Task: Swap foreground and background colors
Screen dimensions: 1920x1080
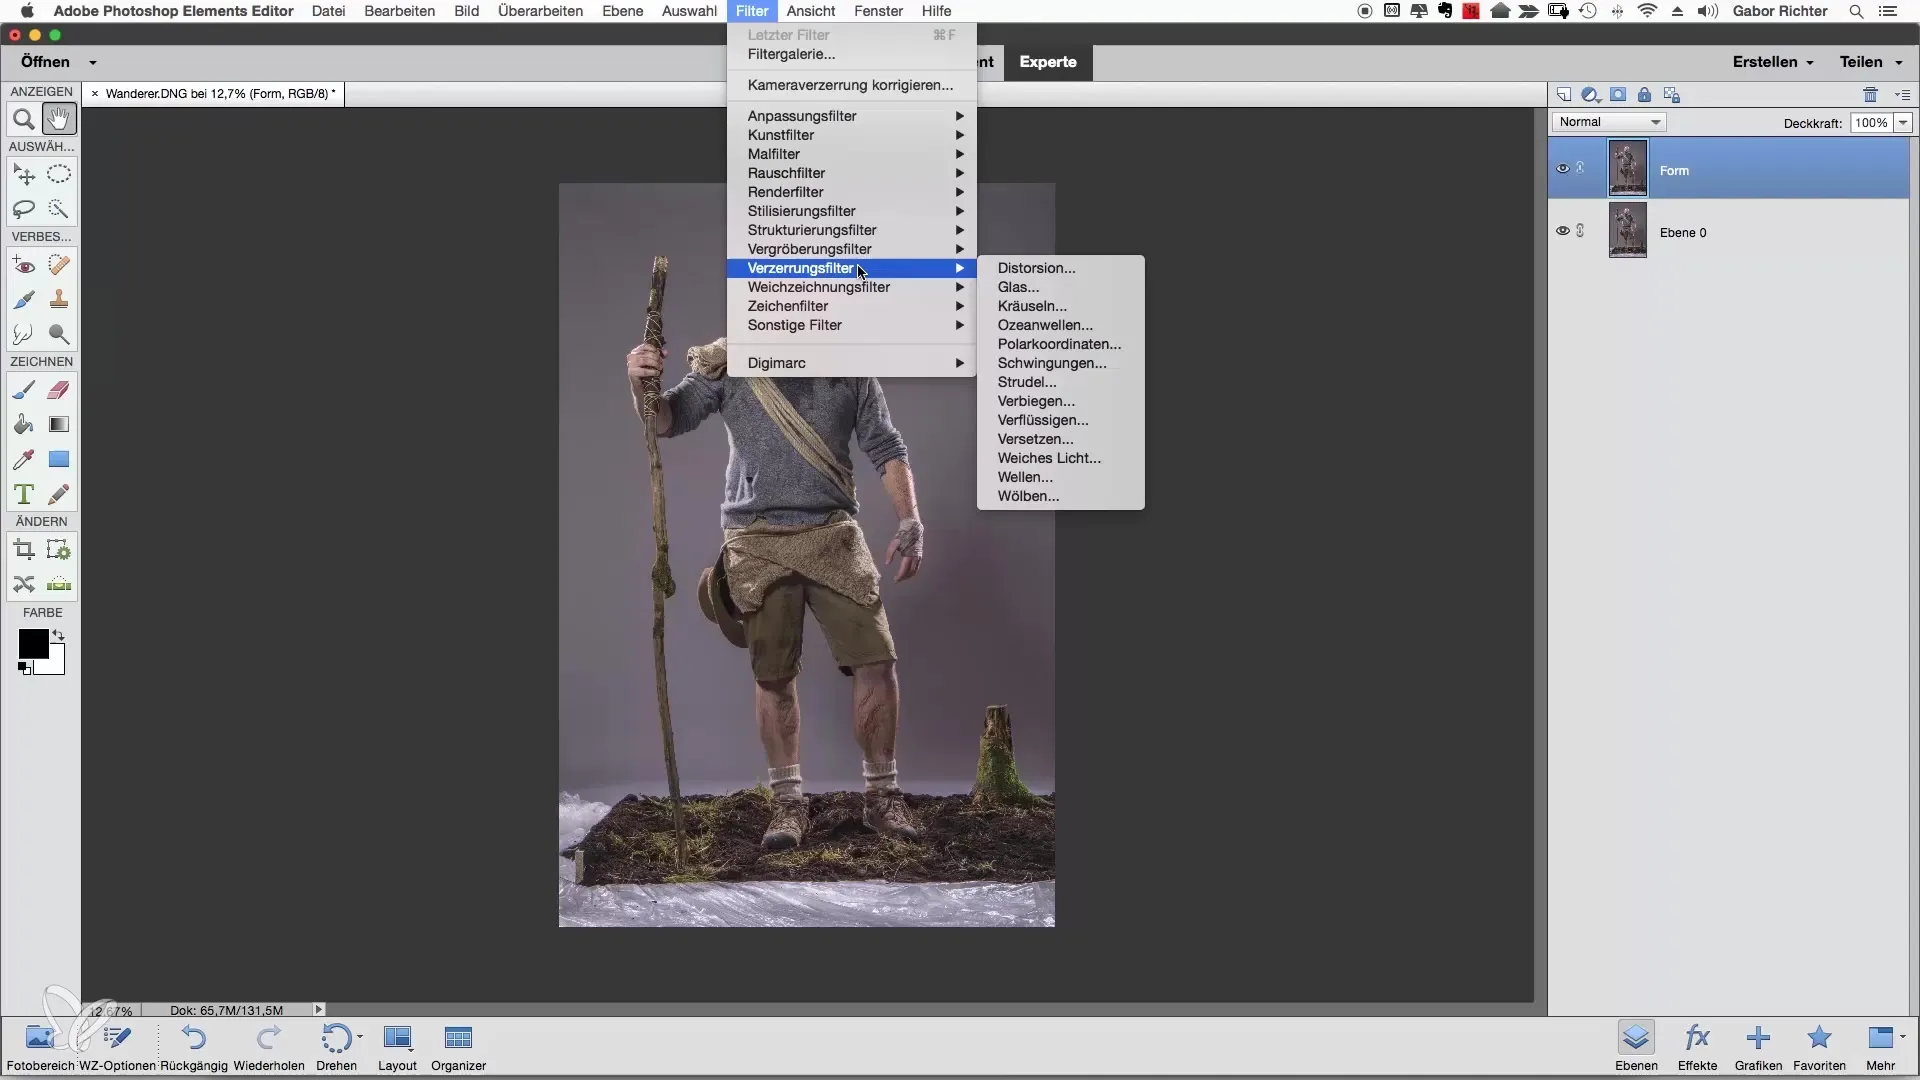Action: [x=58, y=636]
